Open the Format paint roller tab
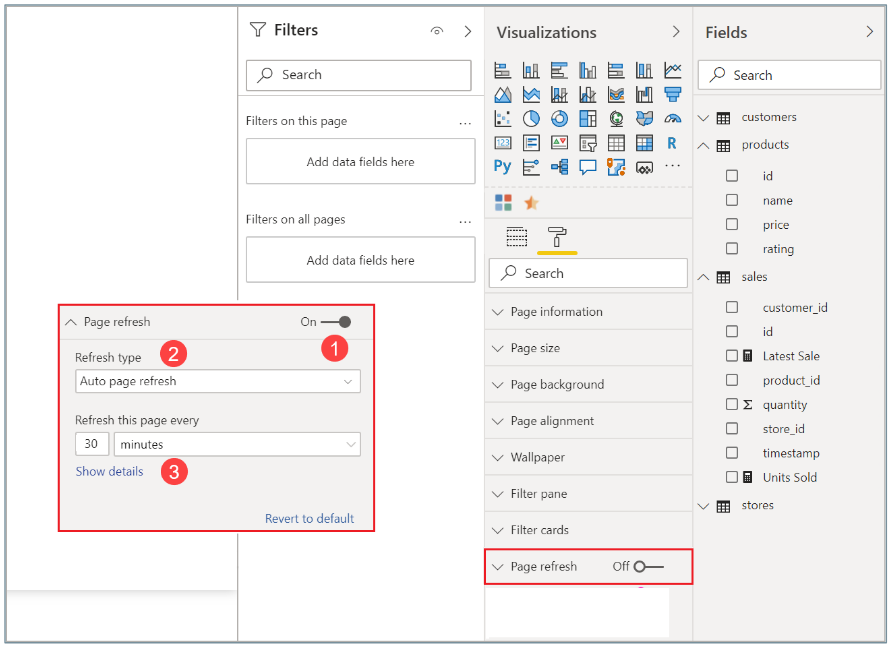The height and width of the screenshot is (650, 888). (x=556, y=237)
